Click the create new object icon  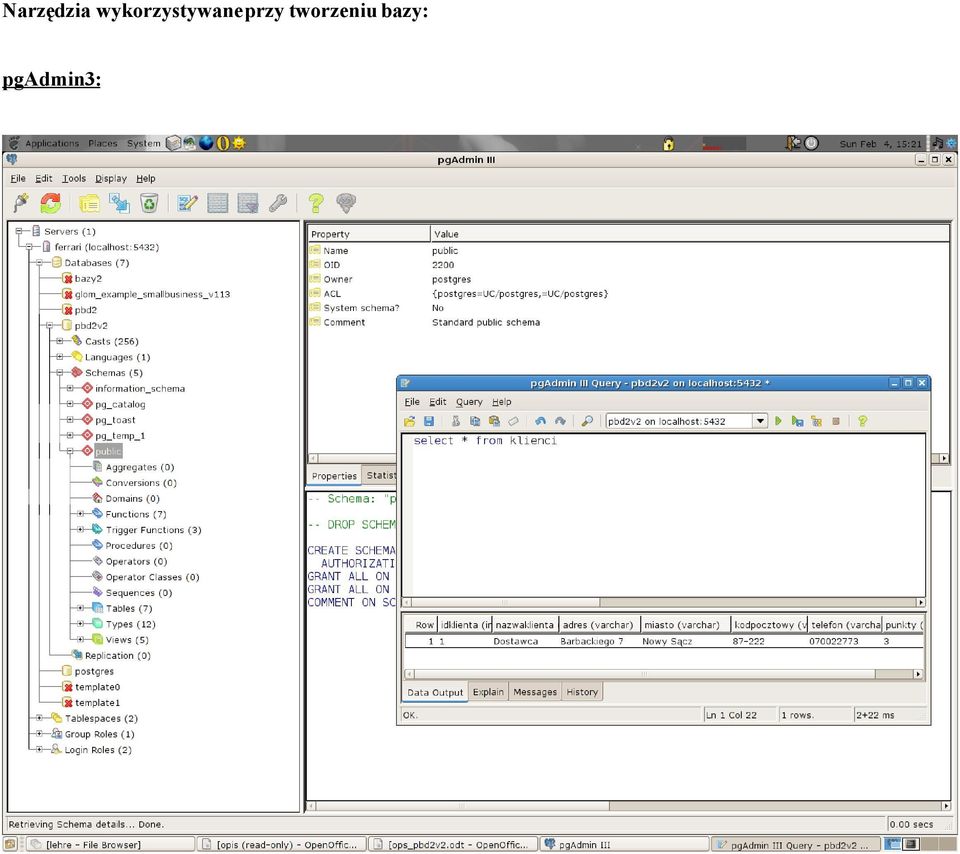(x=119, y=203)
